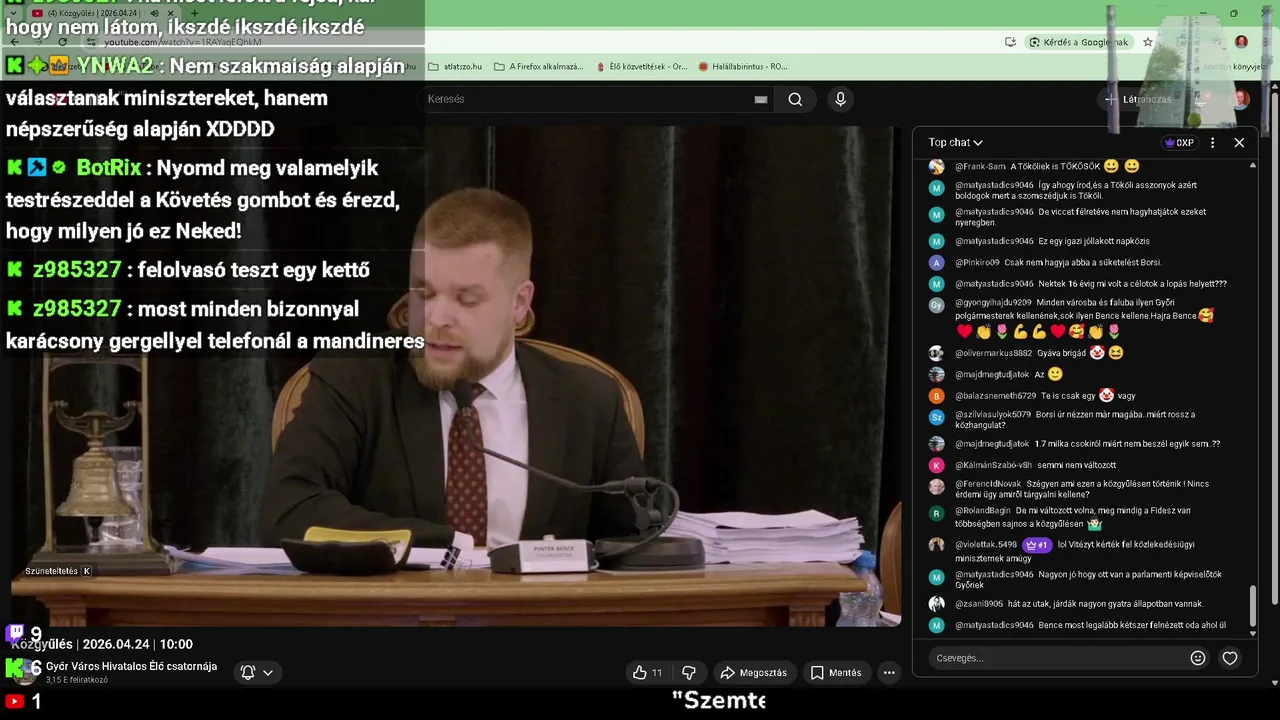Click @RolandBagin avatar in chat

click(x=936, y=514)
